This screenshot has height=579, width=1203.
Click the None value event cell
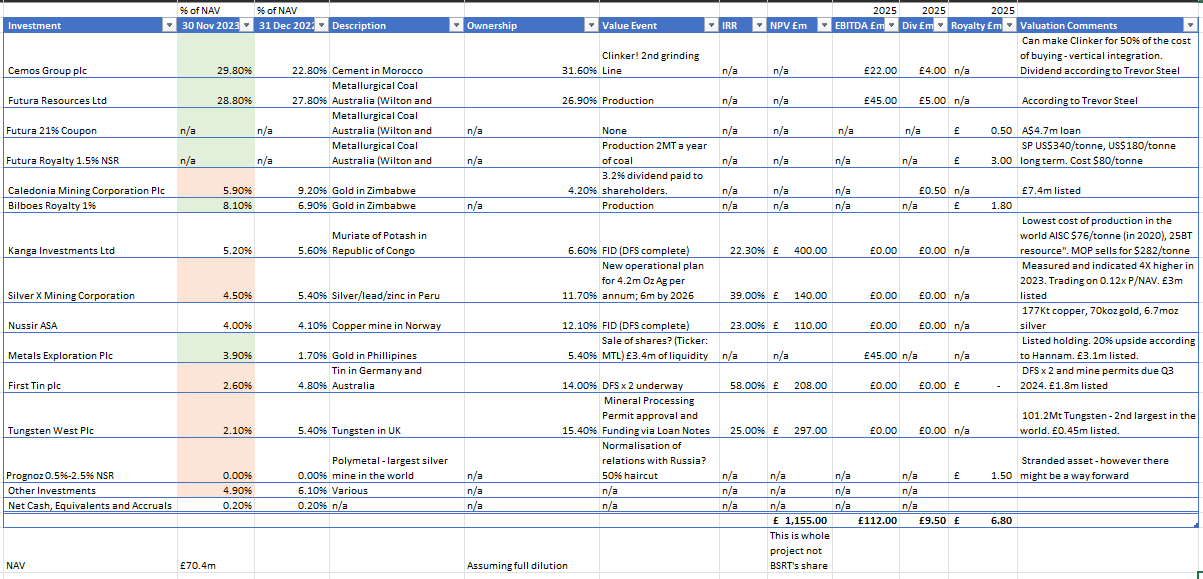point(659,123)
